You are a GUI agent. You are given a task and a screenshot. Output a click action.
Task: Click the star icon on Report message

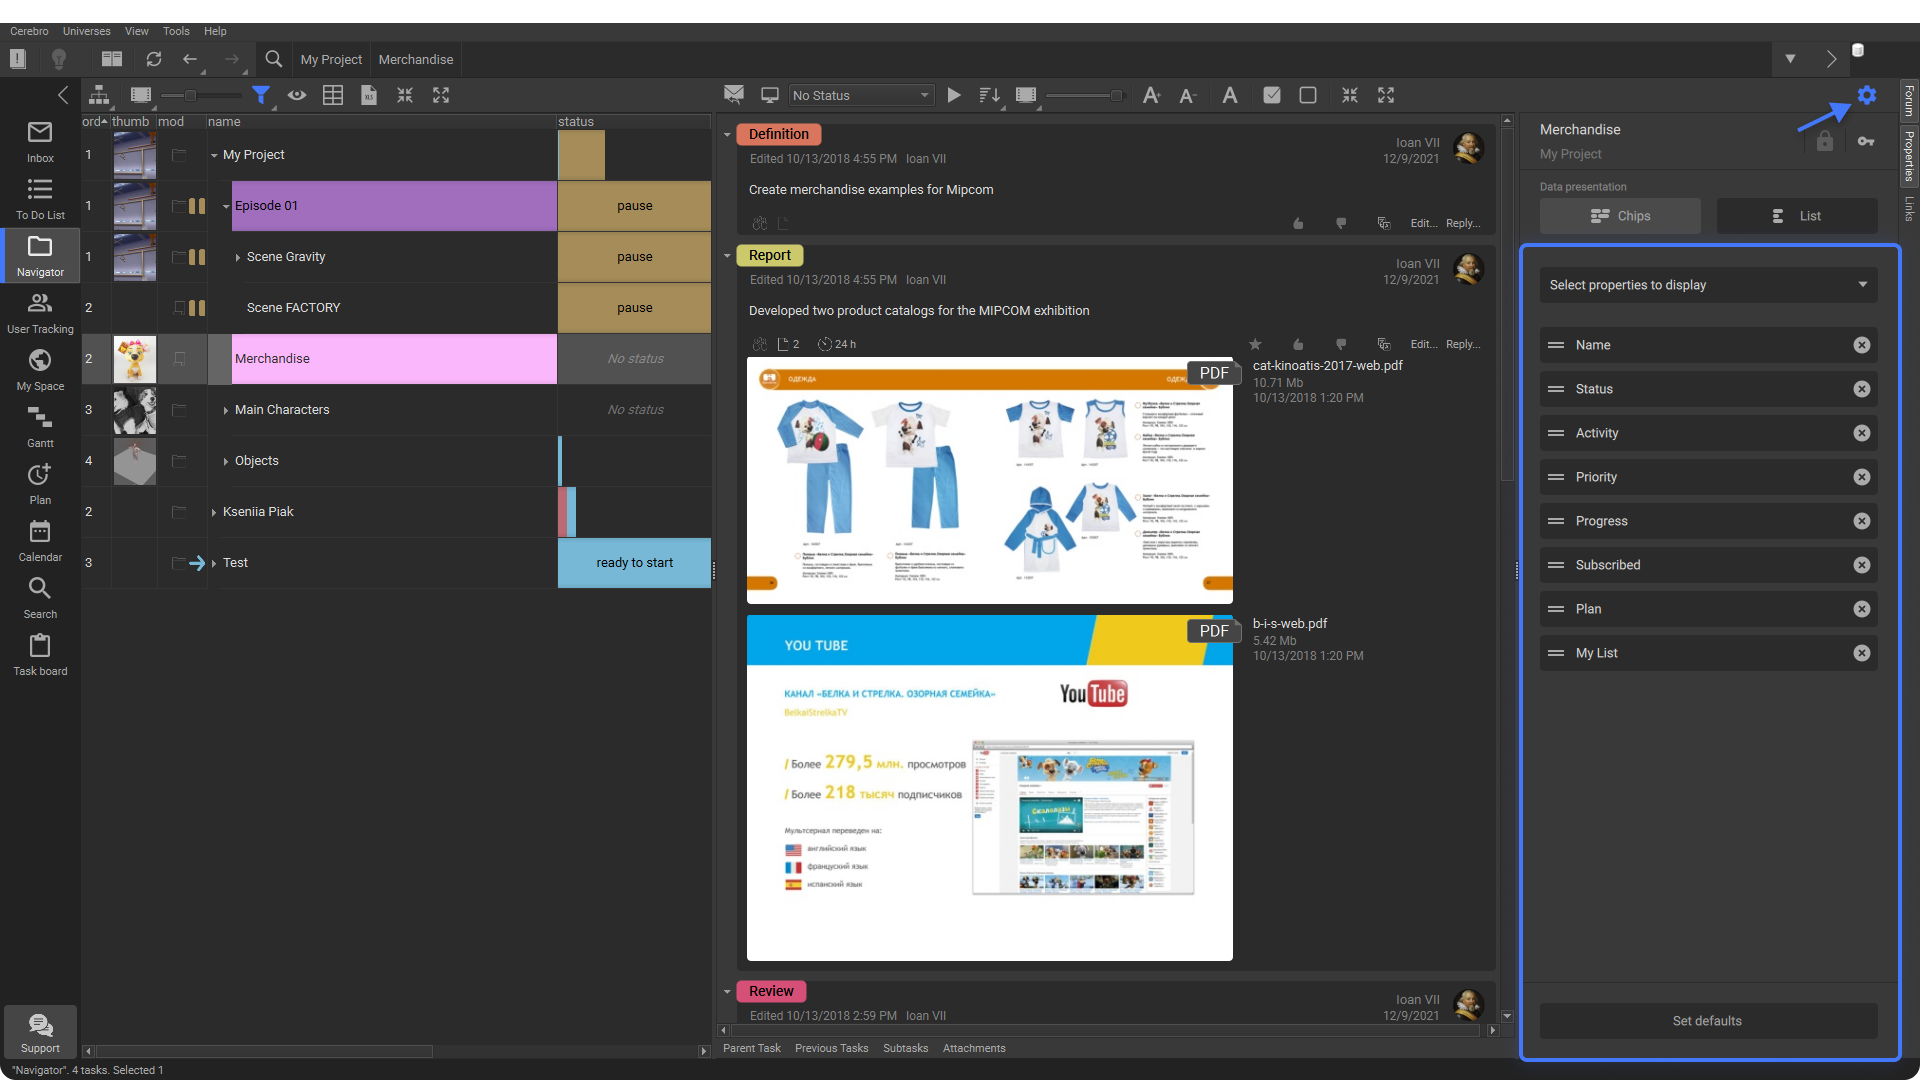(x=1255, y=344)
